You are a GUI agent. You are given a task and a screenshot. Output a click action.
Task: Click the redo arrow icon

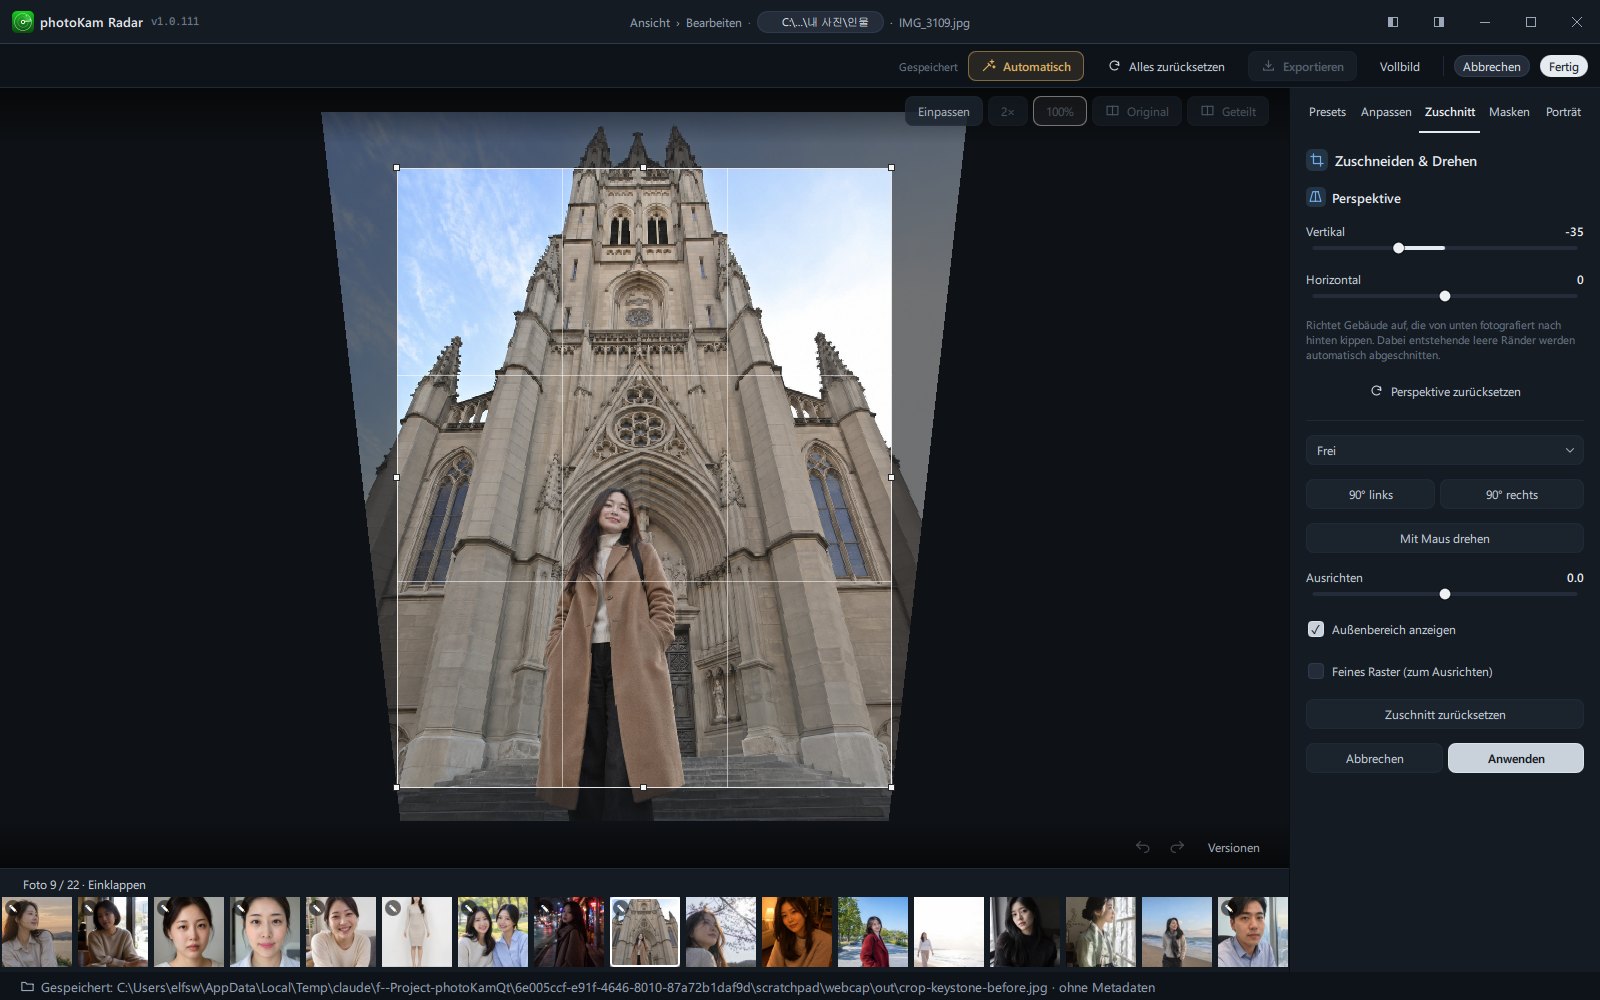pos(1177,847)
